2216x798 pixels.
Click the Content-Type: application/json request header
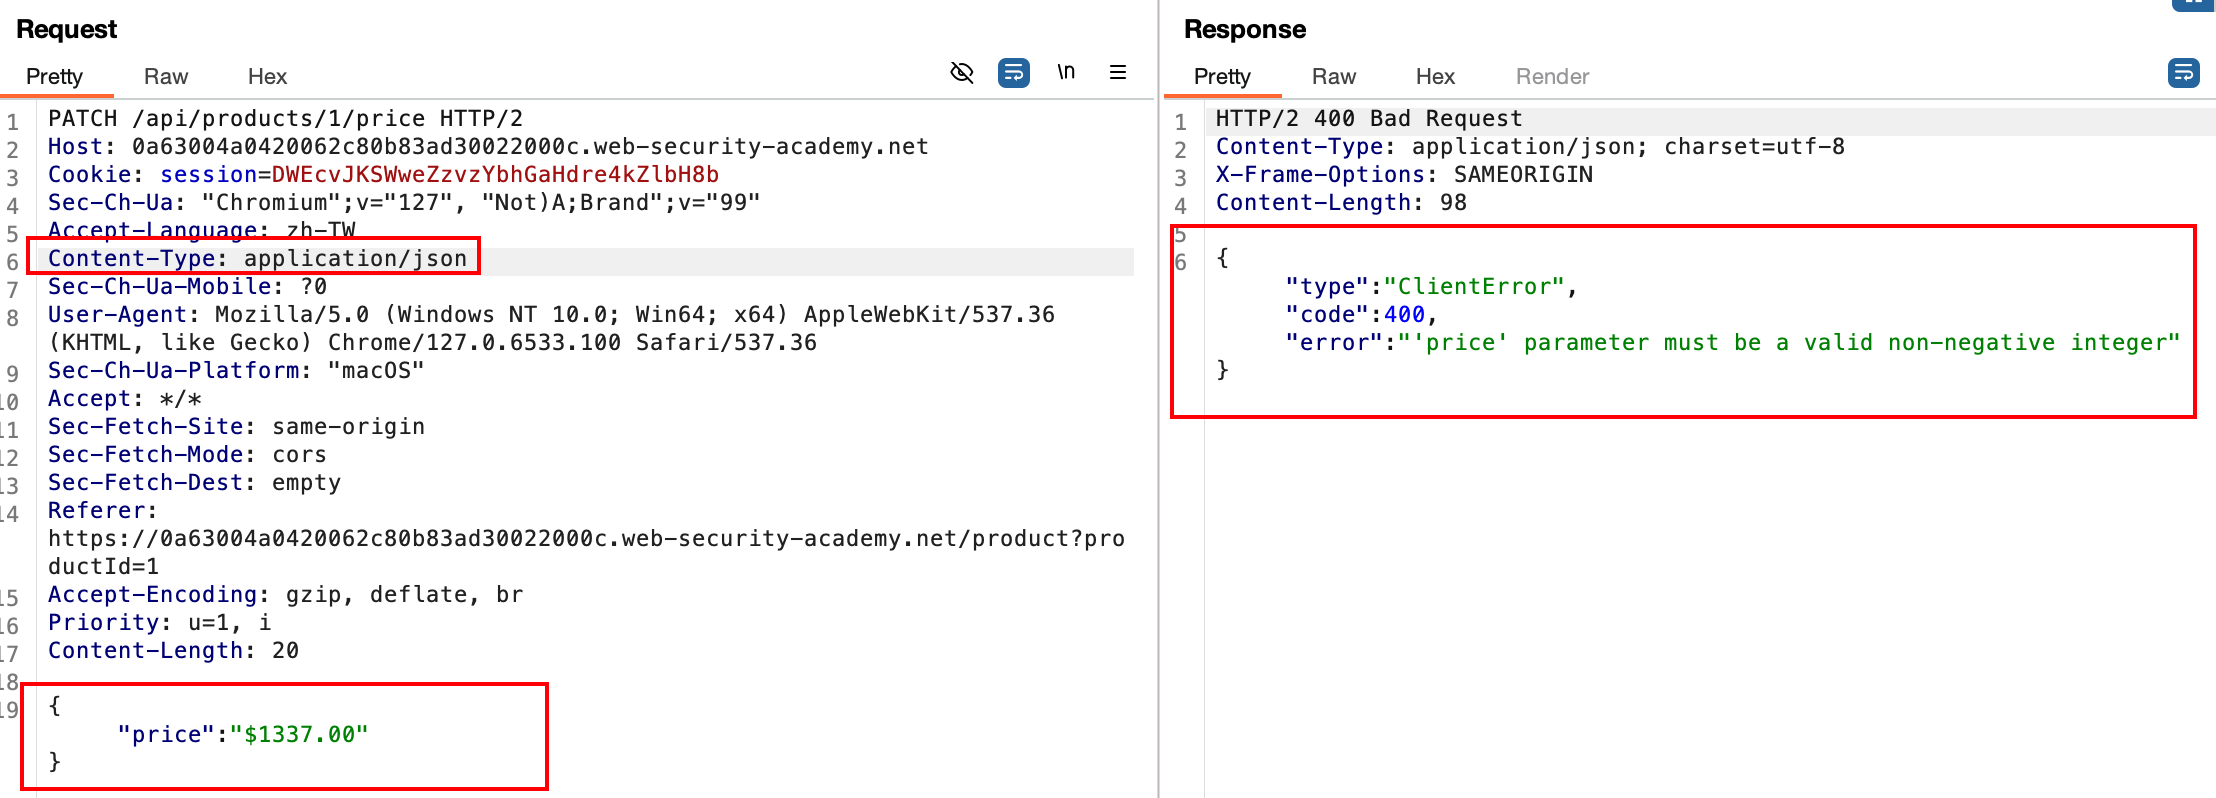click(x=257, y=259)
